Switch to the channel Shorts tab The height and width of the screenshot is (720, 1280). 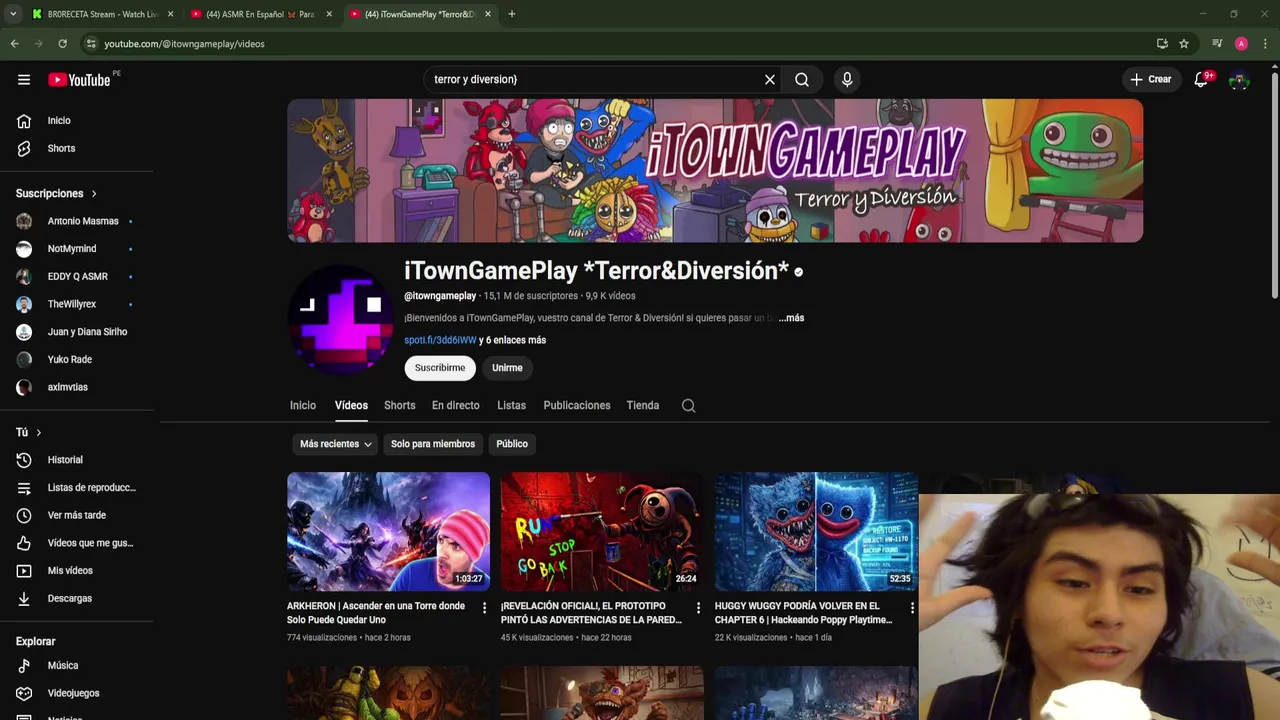point(399,406)
